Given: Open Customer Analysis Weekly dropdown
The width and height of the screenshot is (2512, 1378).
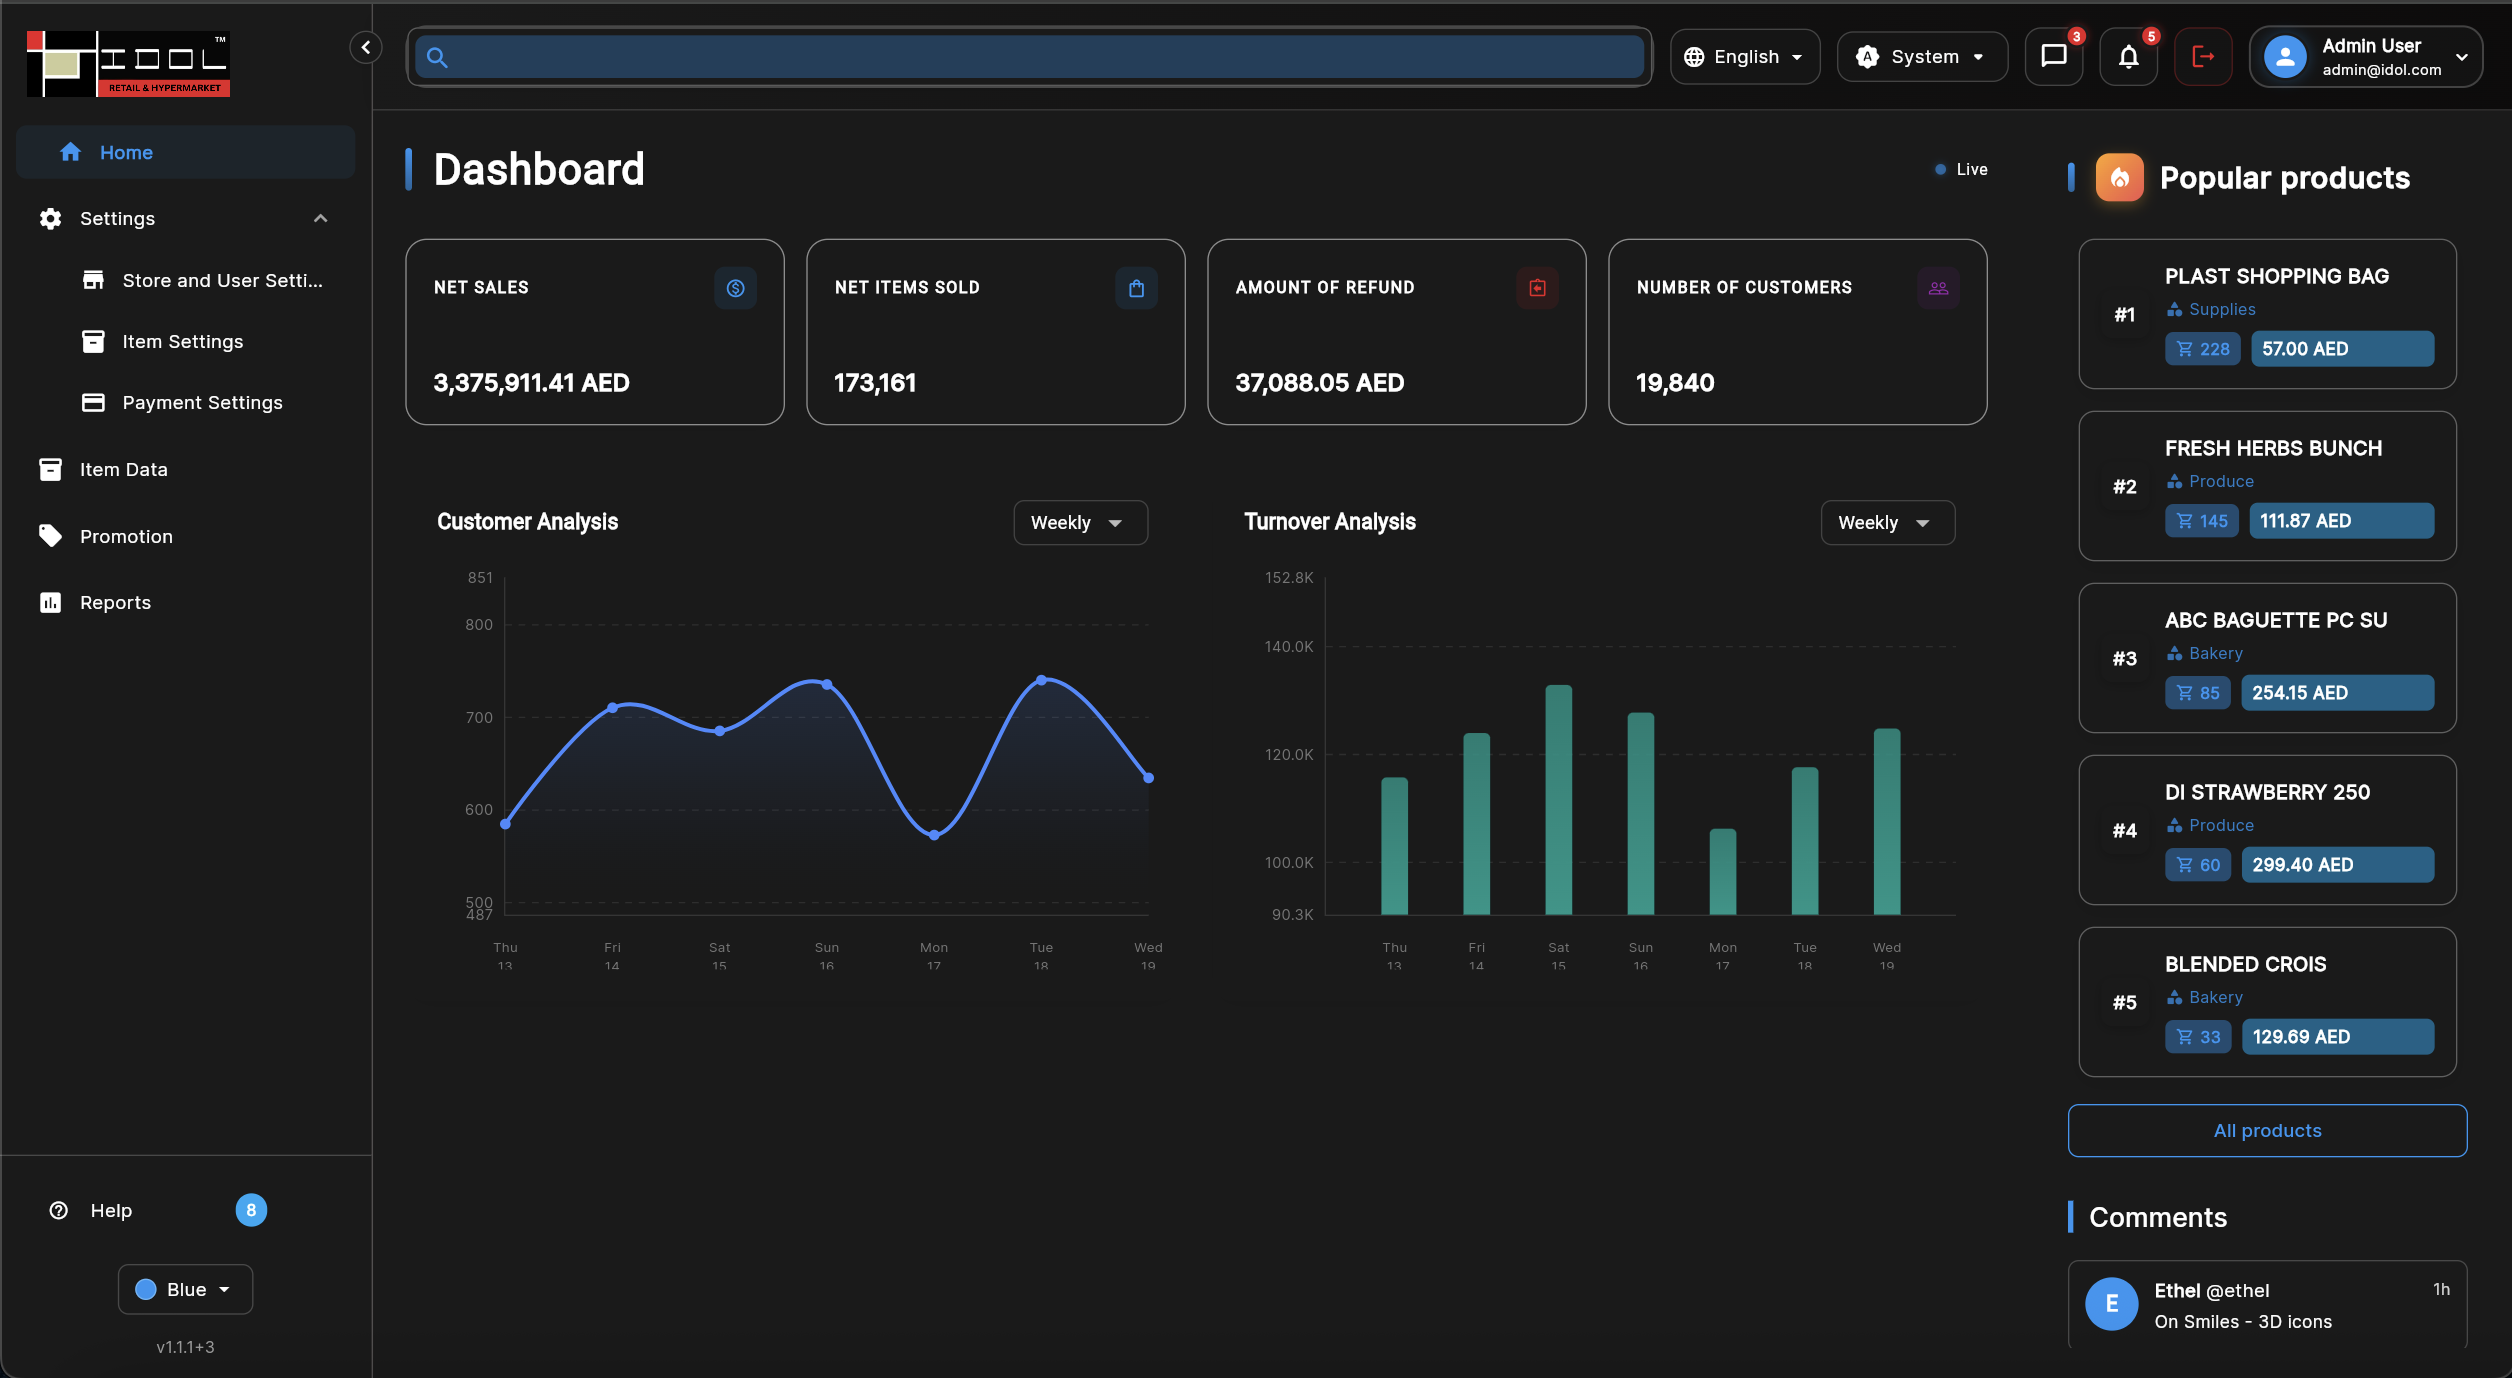Looking at the screenshot, I should tap(1080, 523).
